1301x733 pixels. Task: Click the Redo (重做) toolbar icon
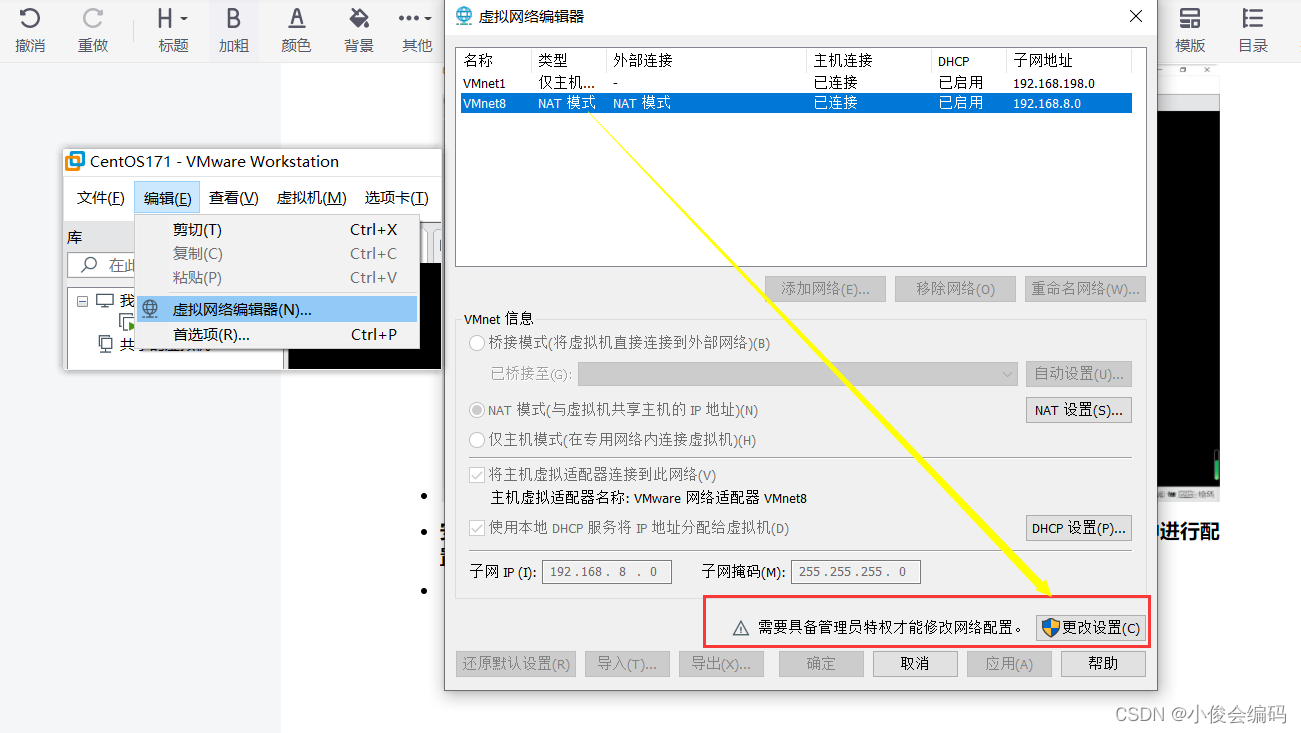tap(92, 18)
